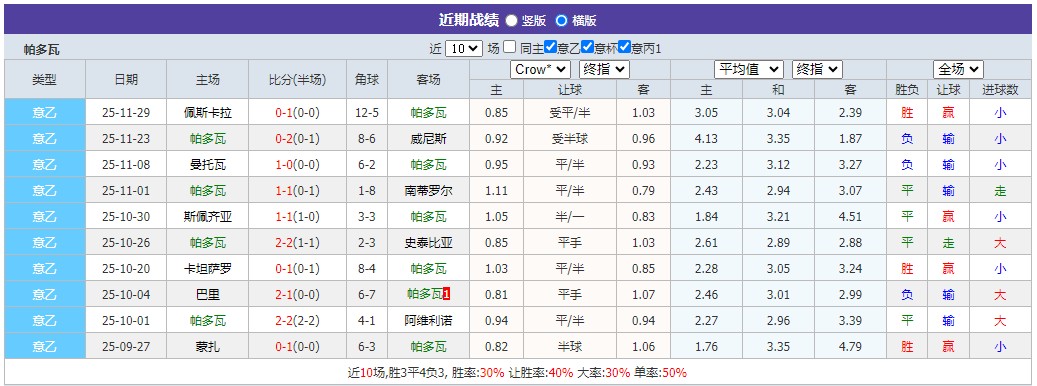Click handicap 半/一
The height and width of the screenshot is (386, 1037).
point(569,217)
